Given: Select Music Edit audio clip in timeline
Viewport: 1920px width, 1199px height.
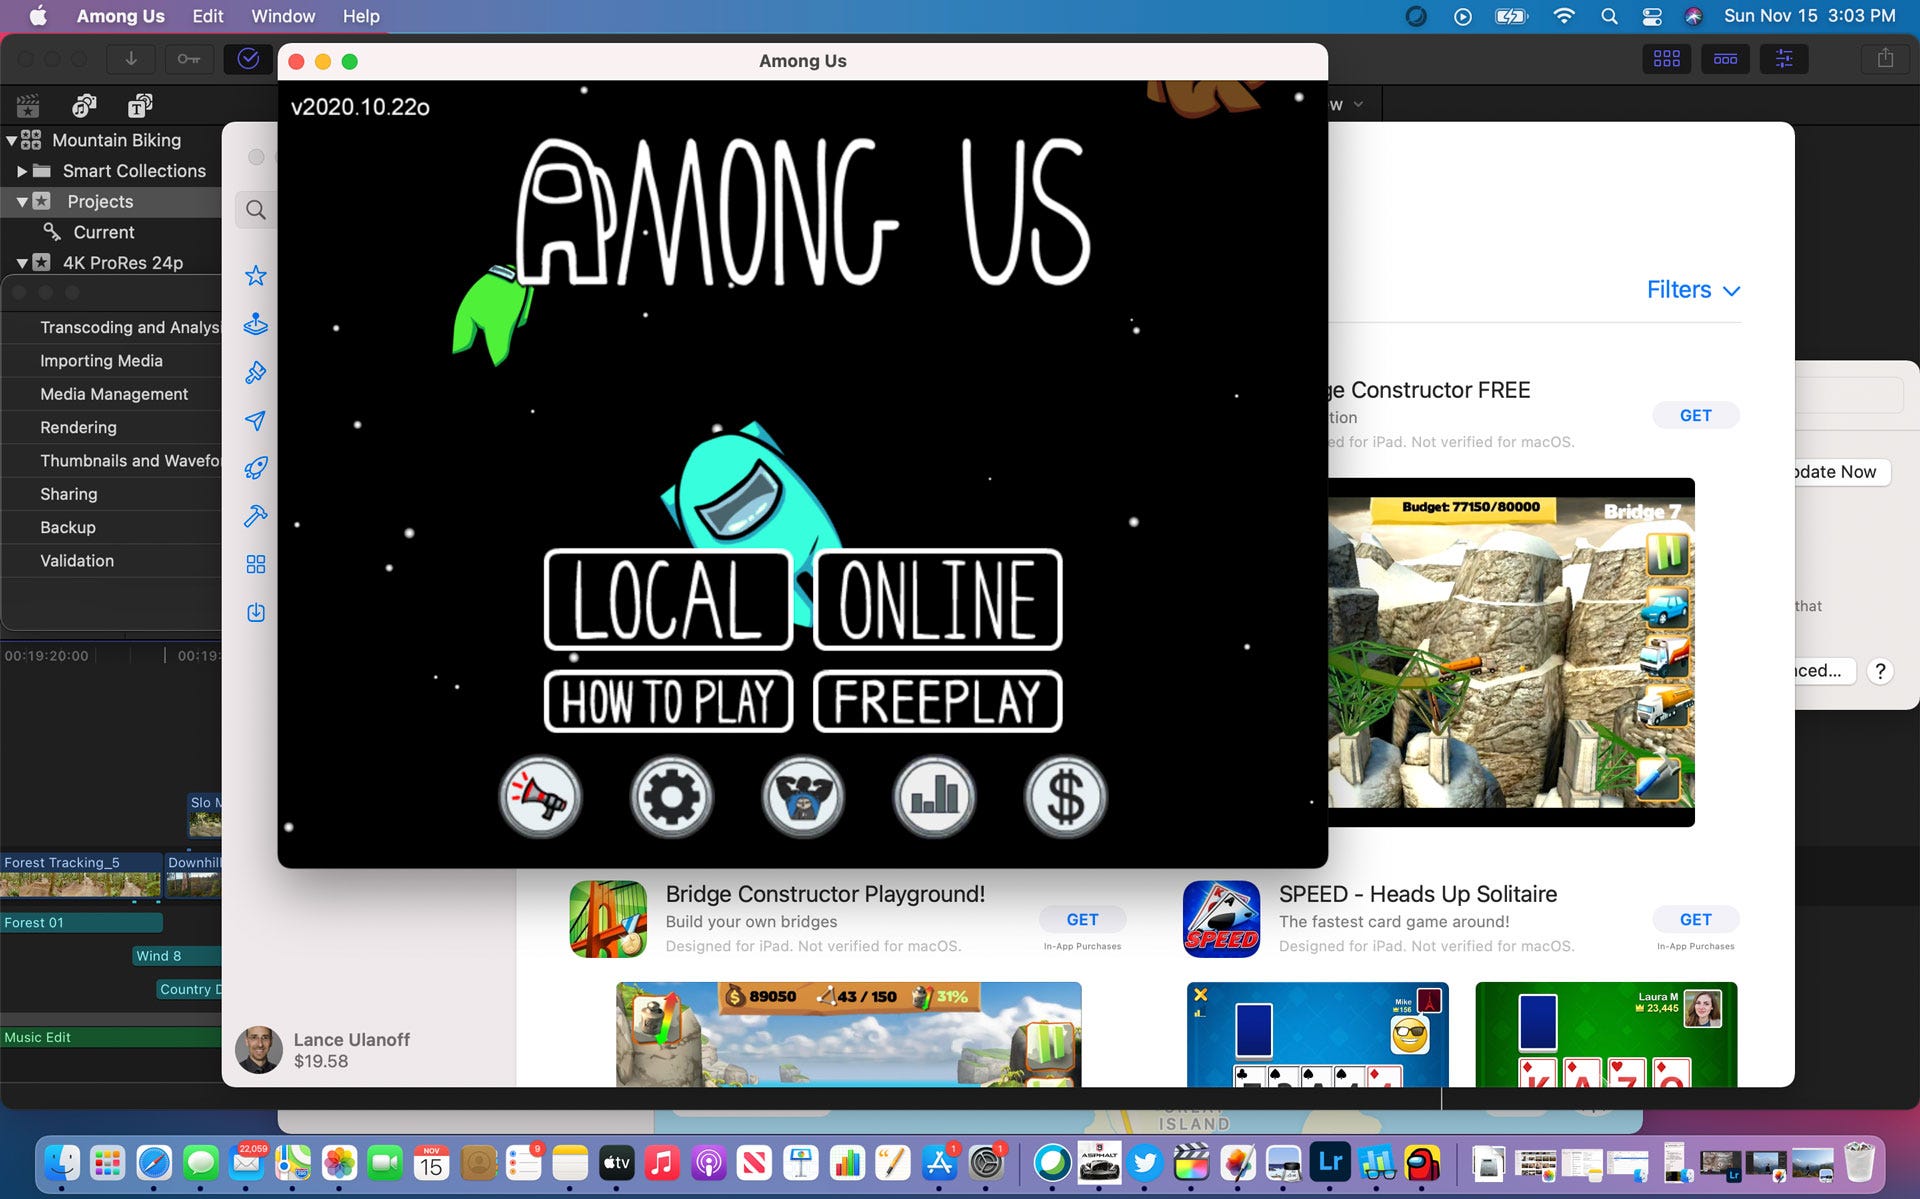Looking at the screenshot, I should point(111,1037).
